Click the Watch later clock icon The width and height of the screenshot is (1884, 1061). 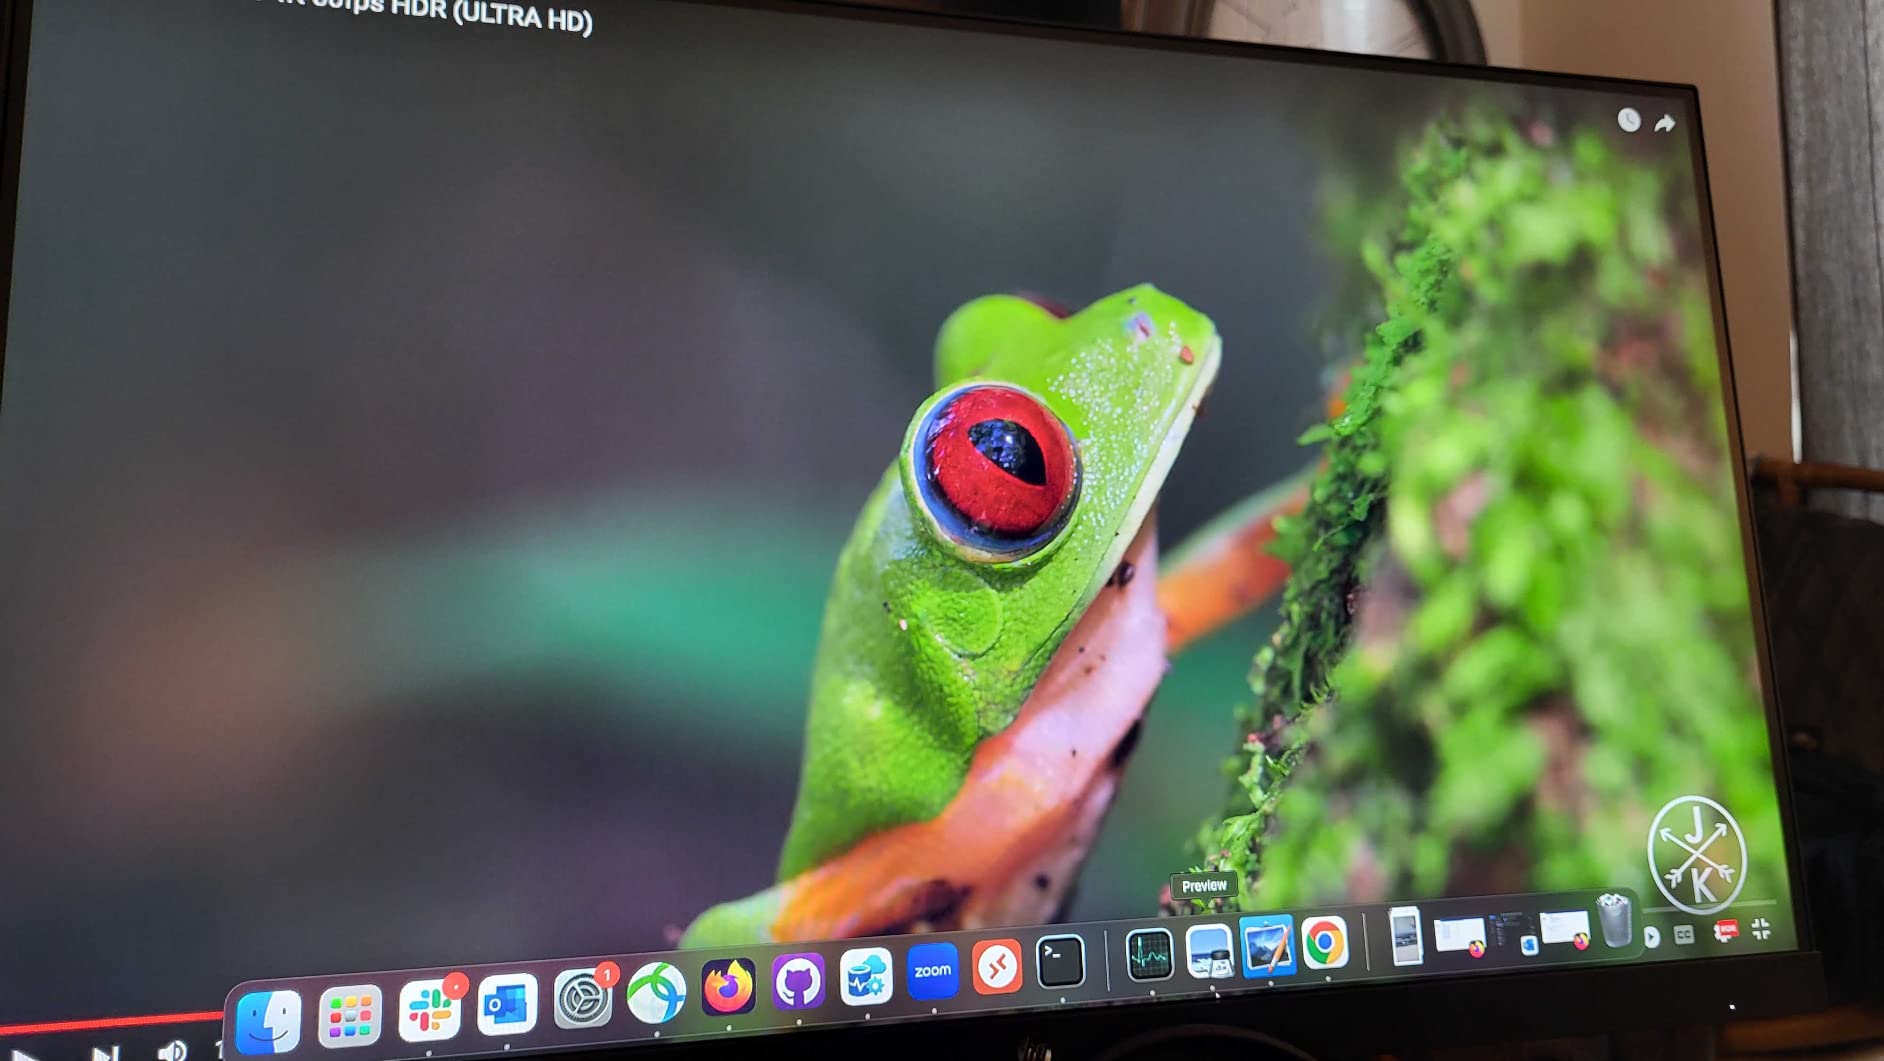pos(1629,120)
